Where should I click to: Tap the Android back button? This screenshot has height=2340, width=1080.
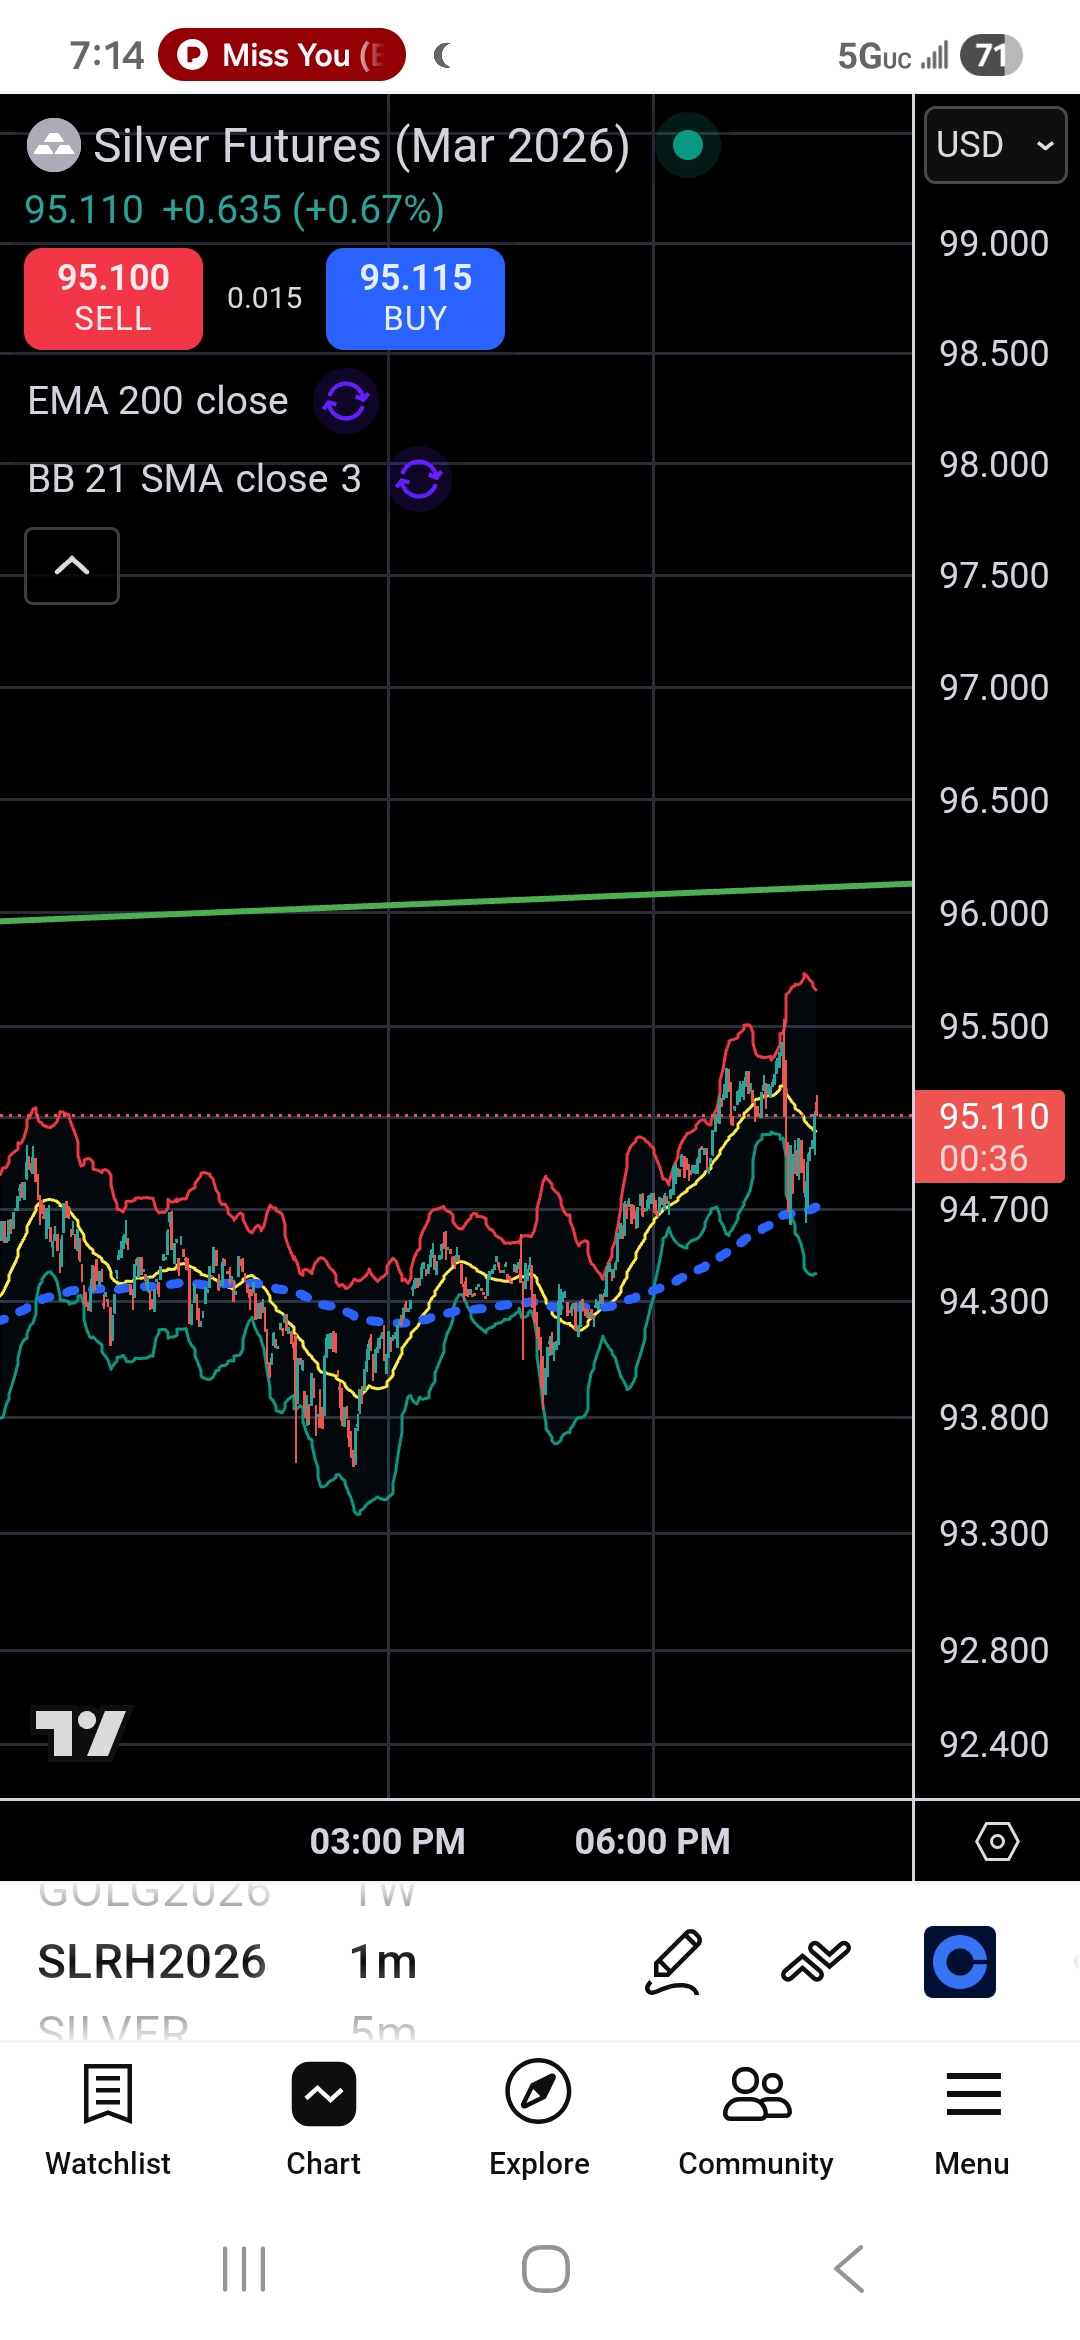pos(849,2268)
